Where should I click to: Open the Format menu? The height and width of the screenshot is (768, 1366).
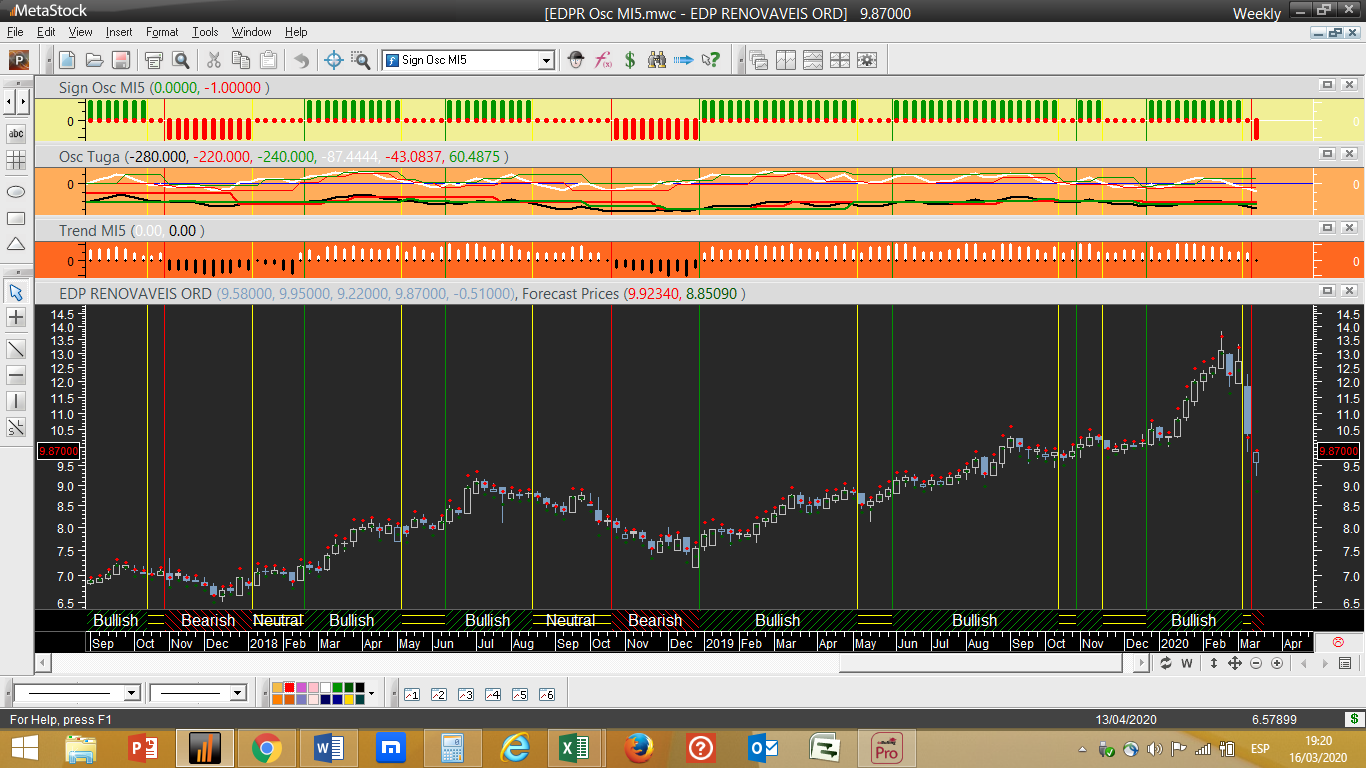coord(162,32)
